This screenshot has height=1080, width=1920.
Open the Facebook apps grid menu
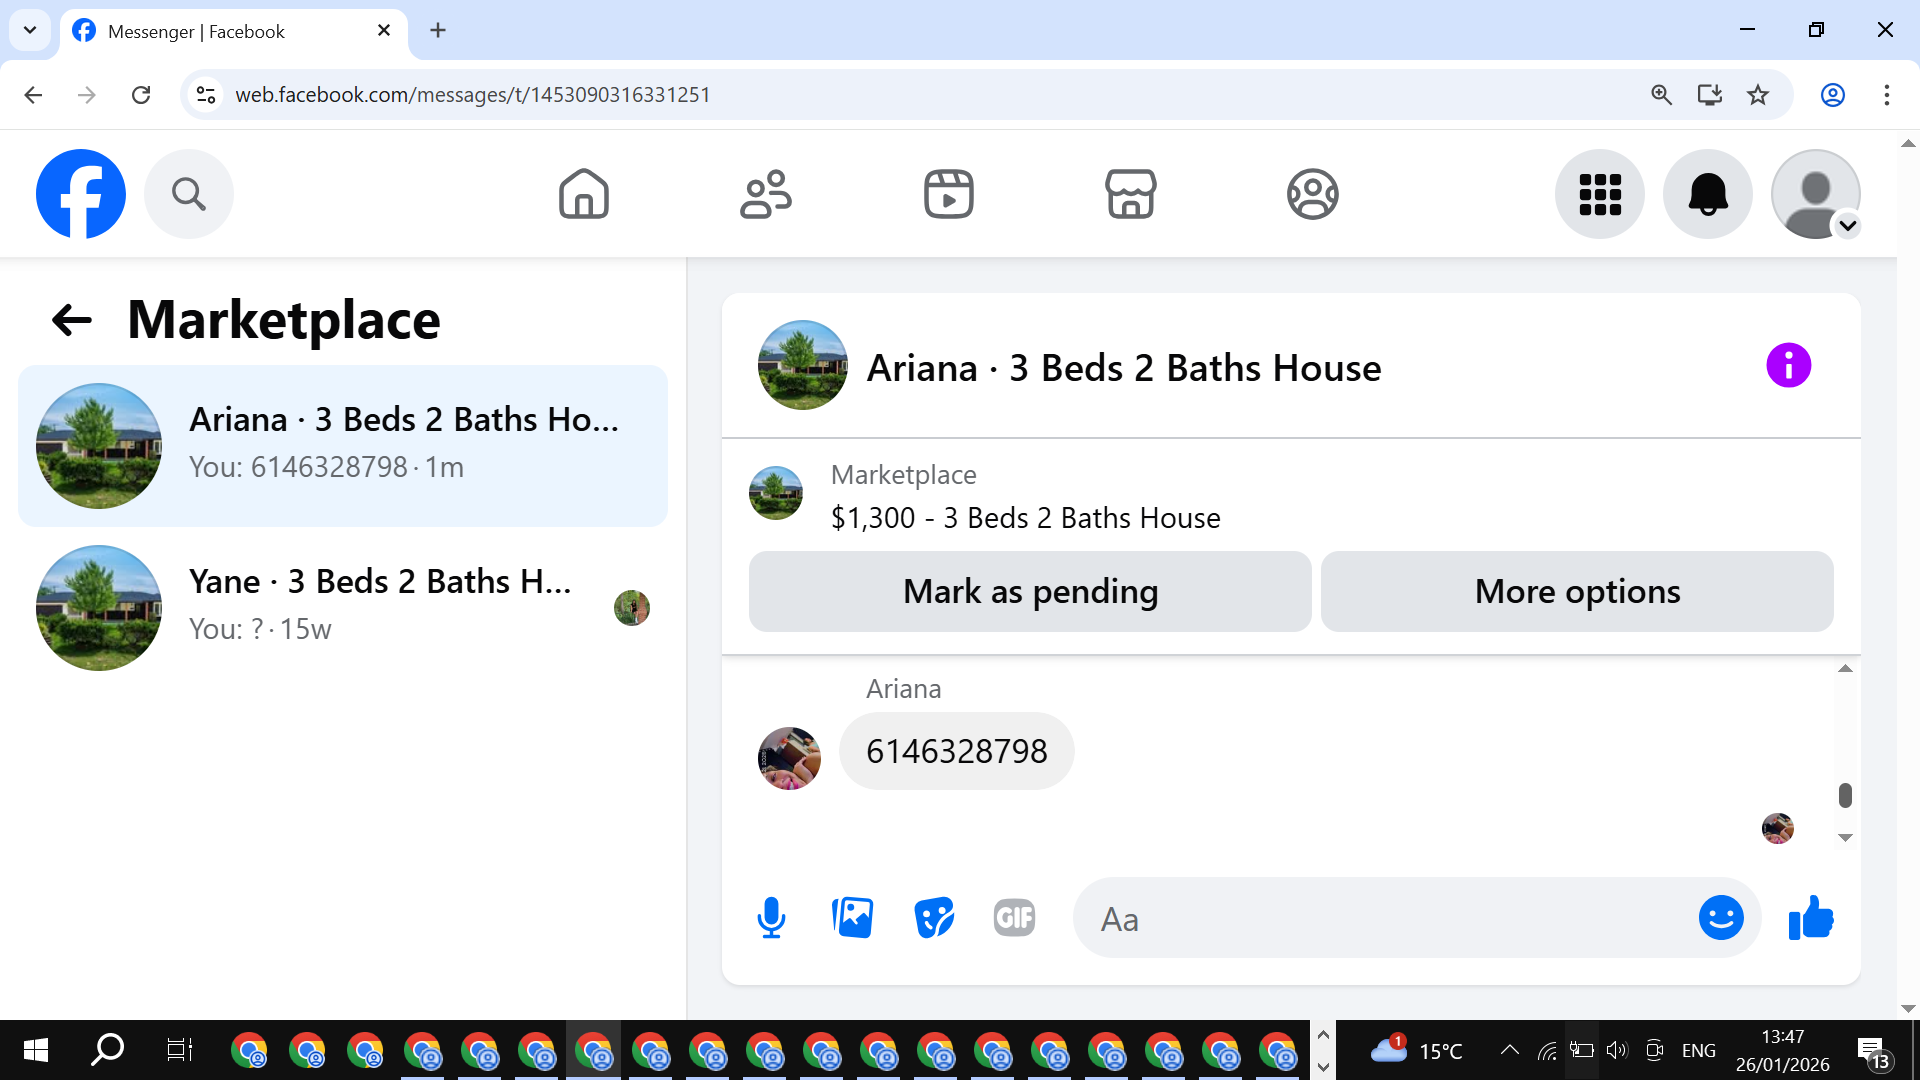click(1599, 194)
